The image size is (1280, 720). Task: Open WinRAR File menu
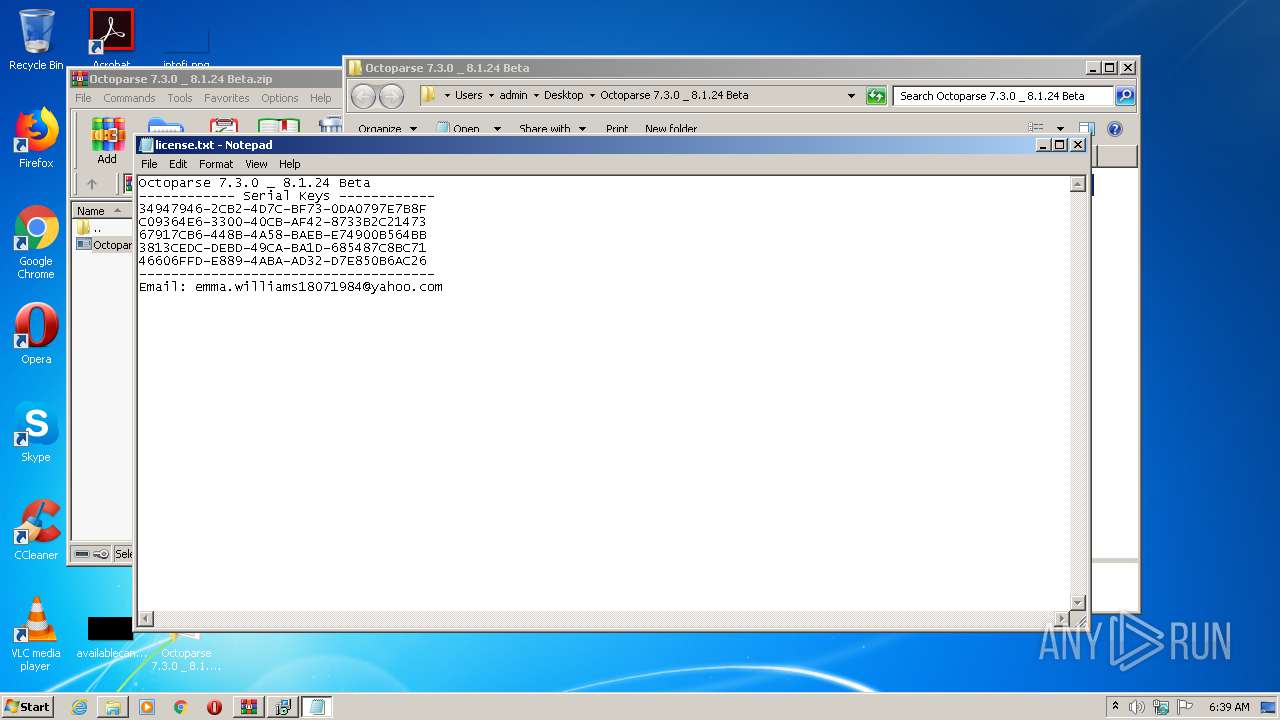(83, 98)
